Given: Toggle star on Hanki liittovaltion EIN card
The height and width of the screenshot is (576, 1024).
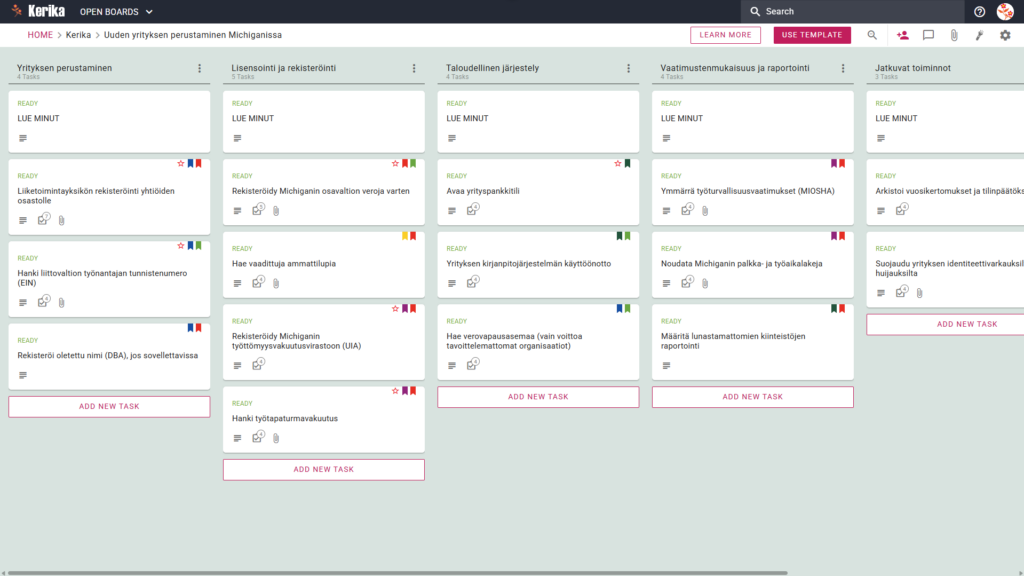Looking at the screenshot, I should [x=181, y=246].
